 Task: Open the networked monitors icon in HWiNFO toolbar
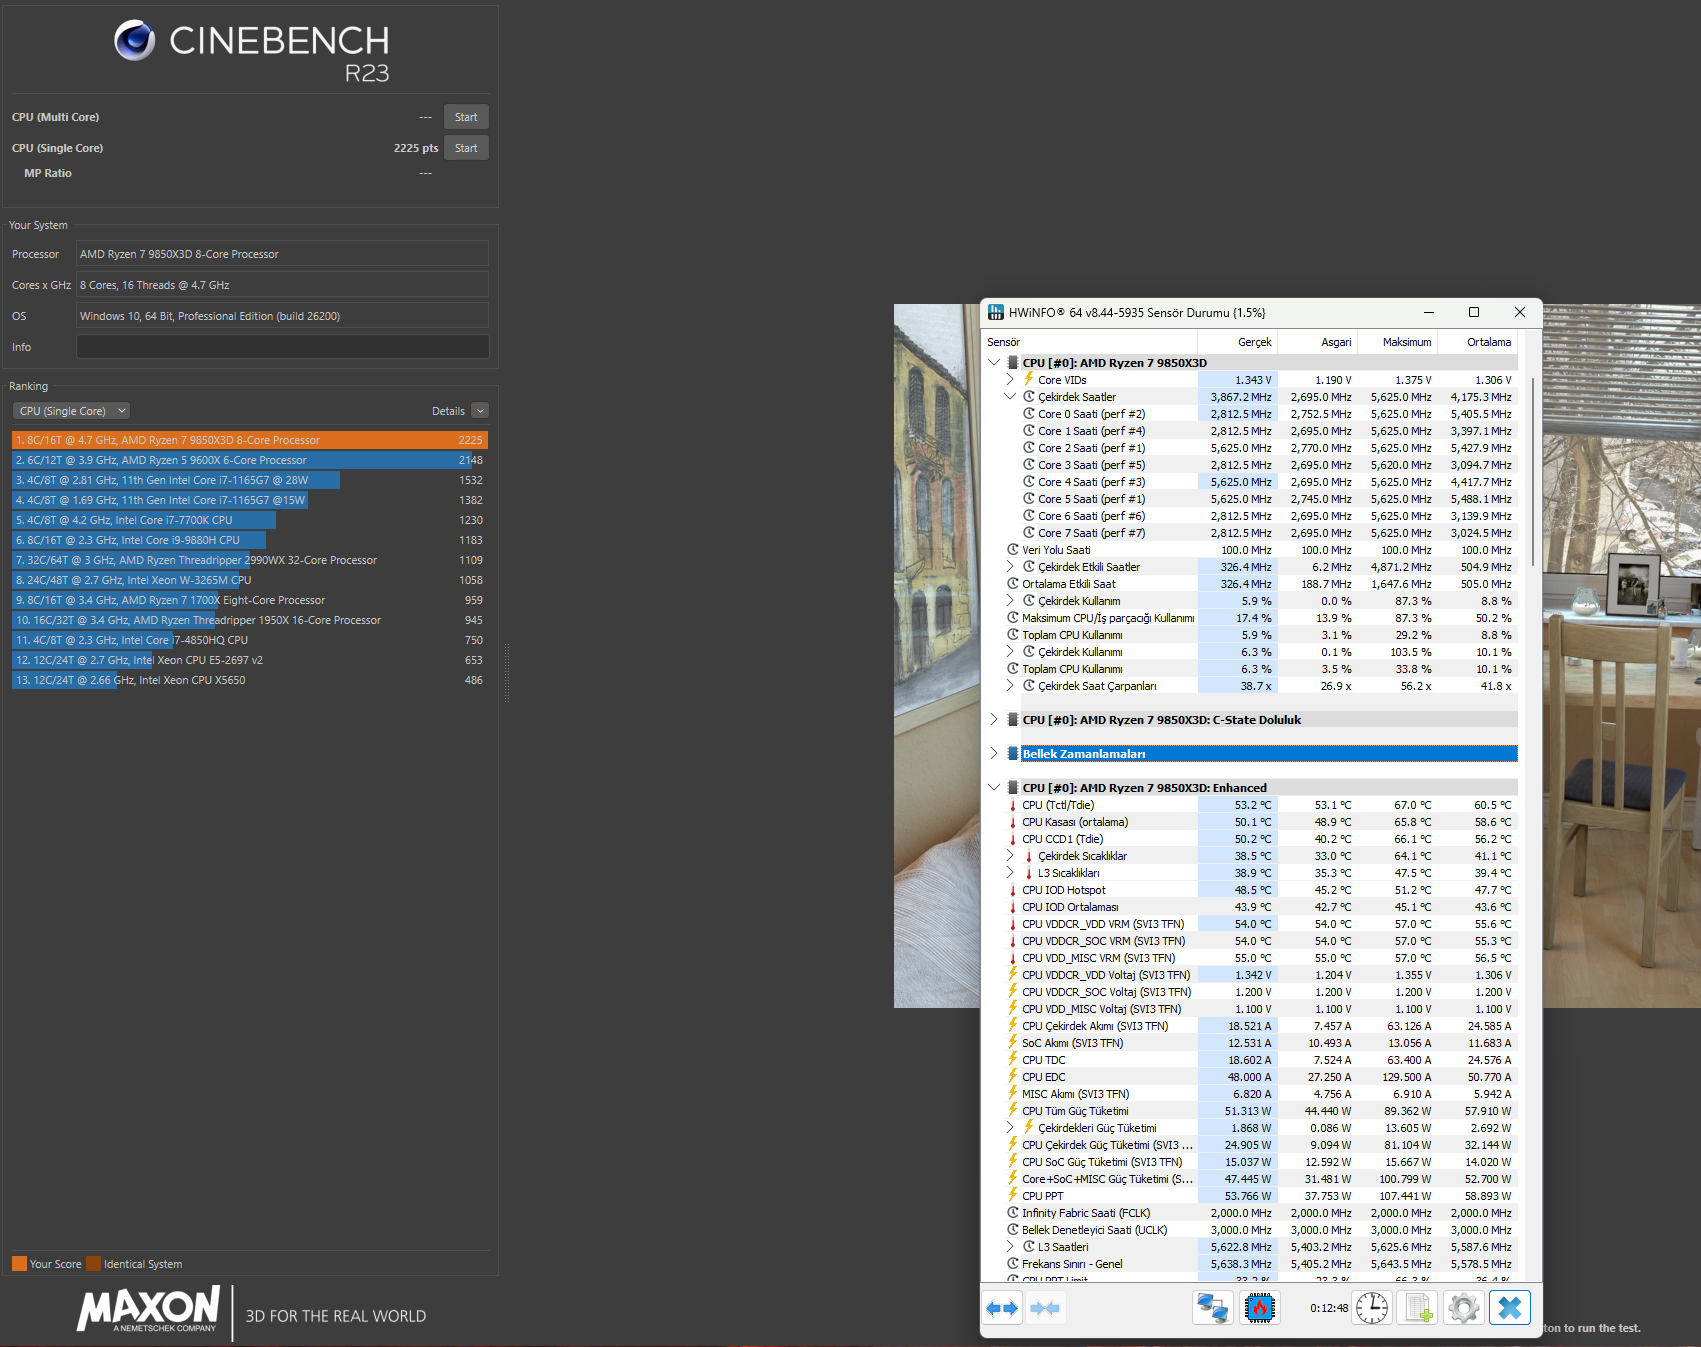1213,1308
